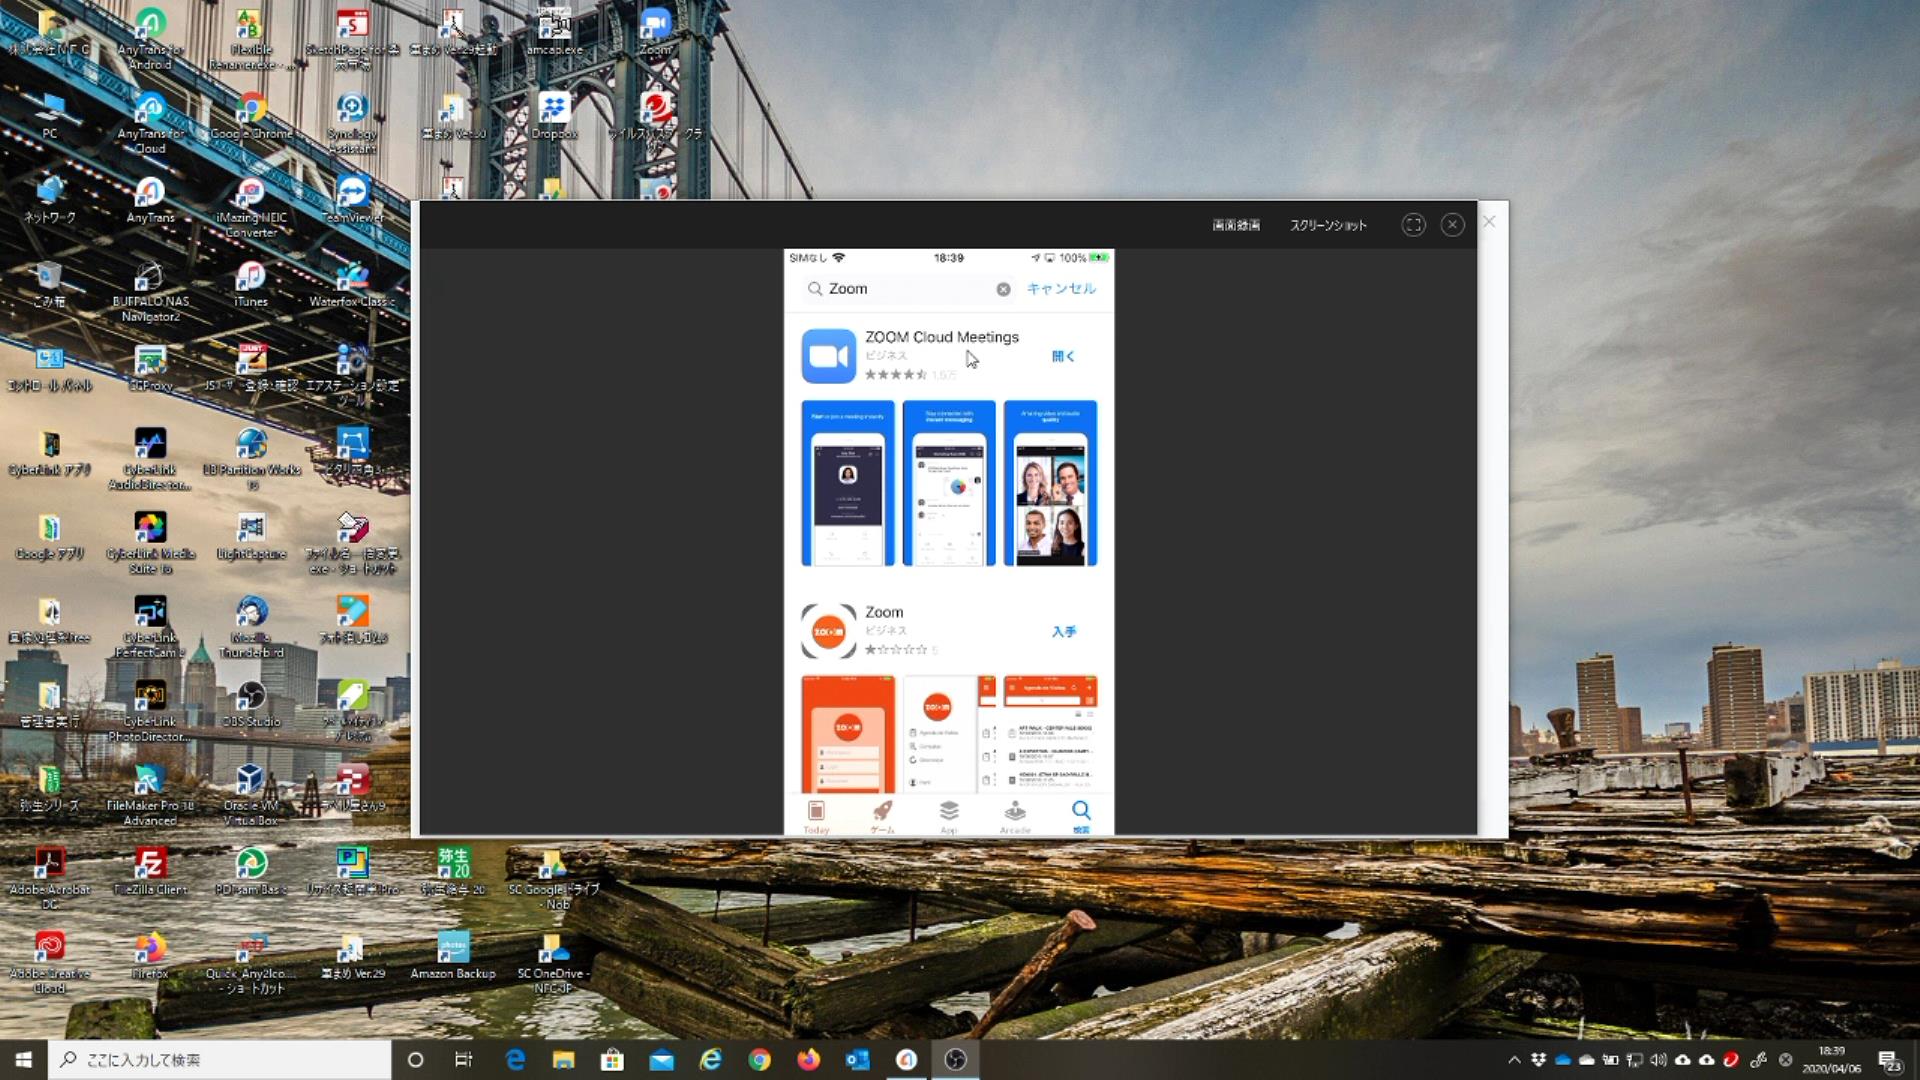Screen dimensions: 1920x1080
Task: Open Task View from the taskbar
Action: tap(463, 1060)
